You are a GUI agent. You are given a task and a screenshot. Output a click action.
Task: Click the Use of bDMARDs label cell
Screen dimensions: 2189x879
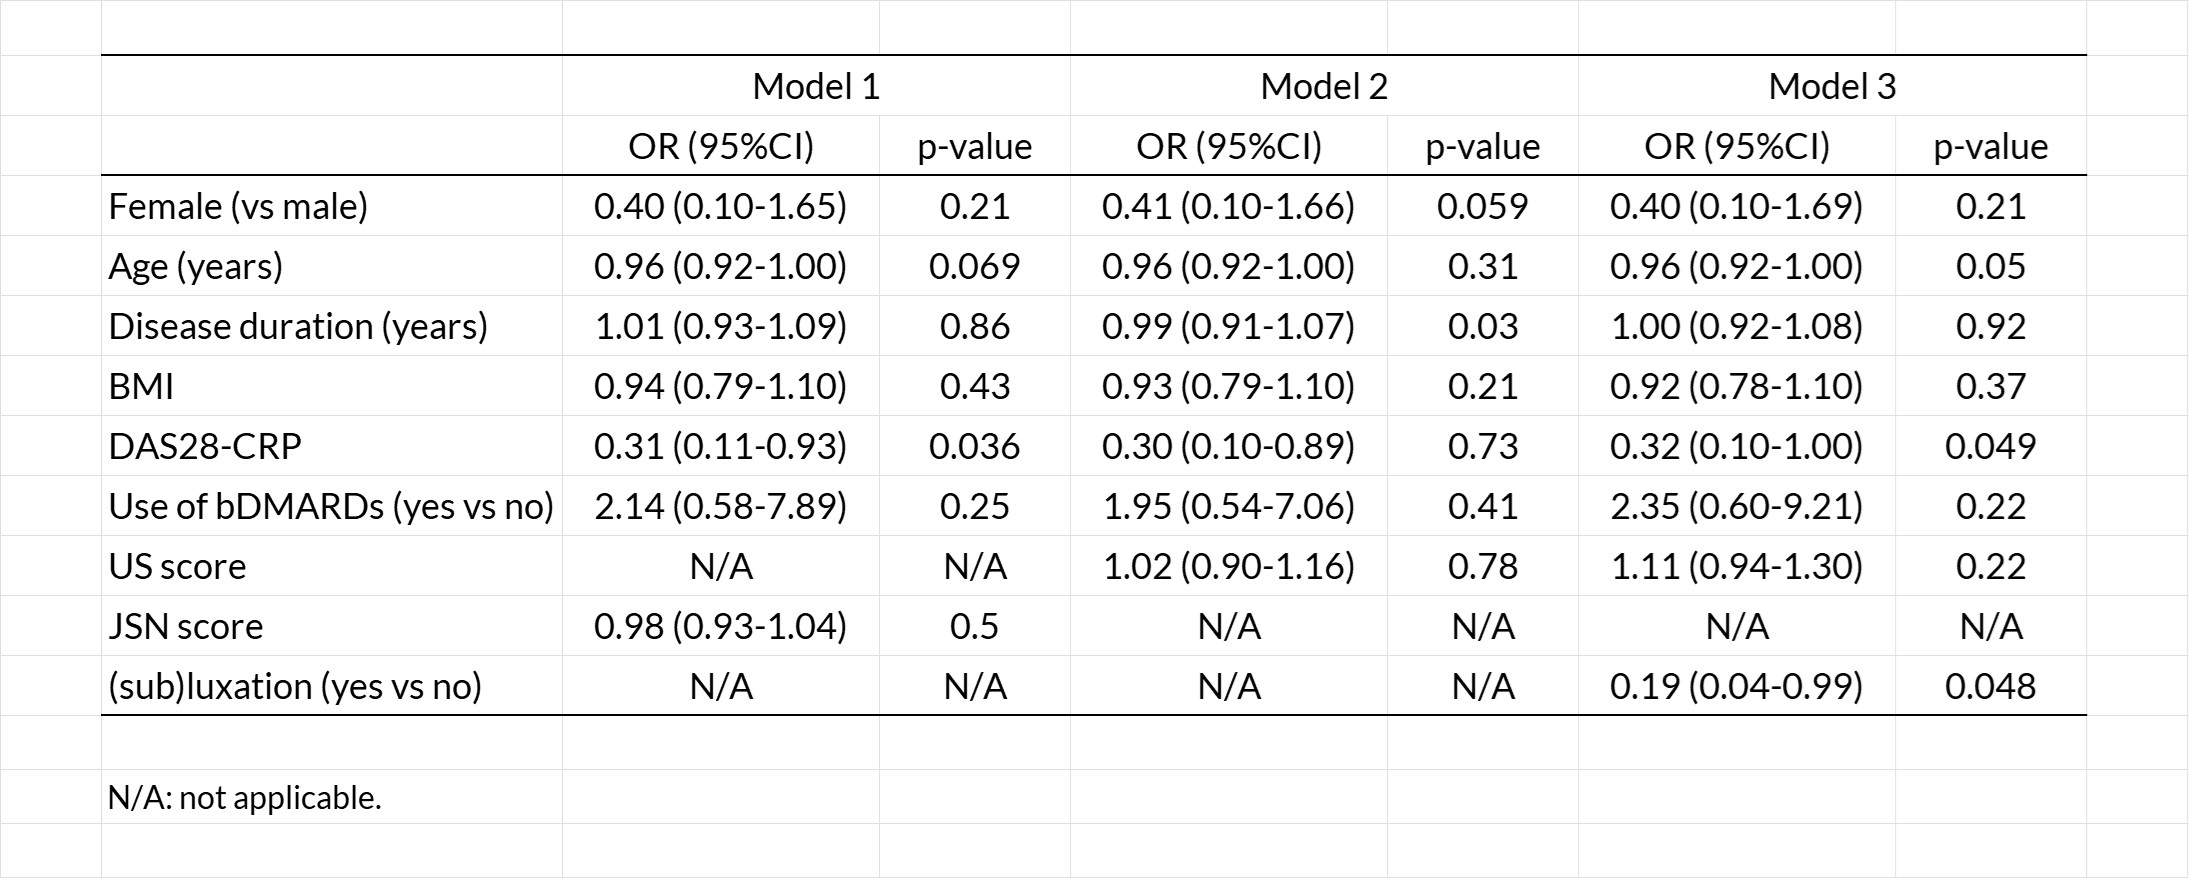(x=330, y=507)
